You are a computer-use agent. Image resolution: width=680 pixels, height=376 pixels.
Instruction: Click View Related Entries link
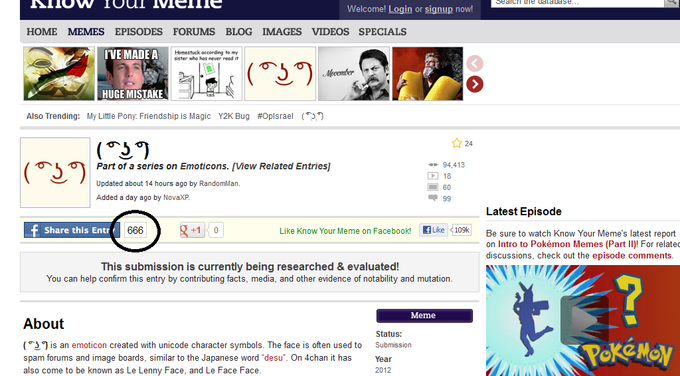[281, 166]
